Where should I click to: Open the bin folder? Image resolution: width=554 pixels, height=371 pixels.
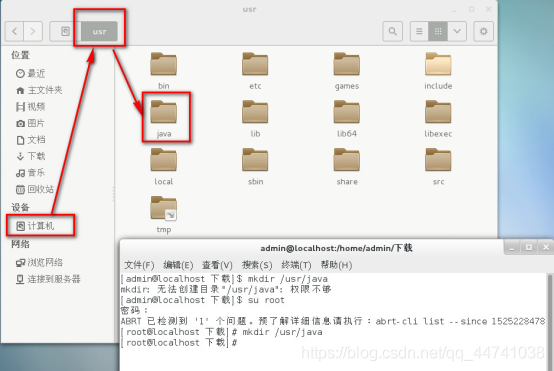point(164,70)
